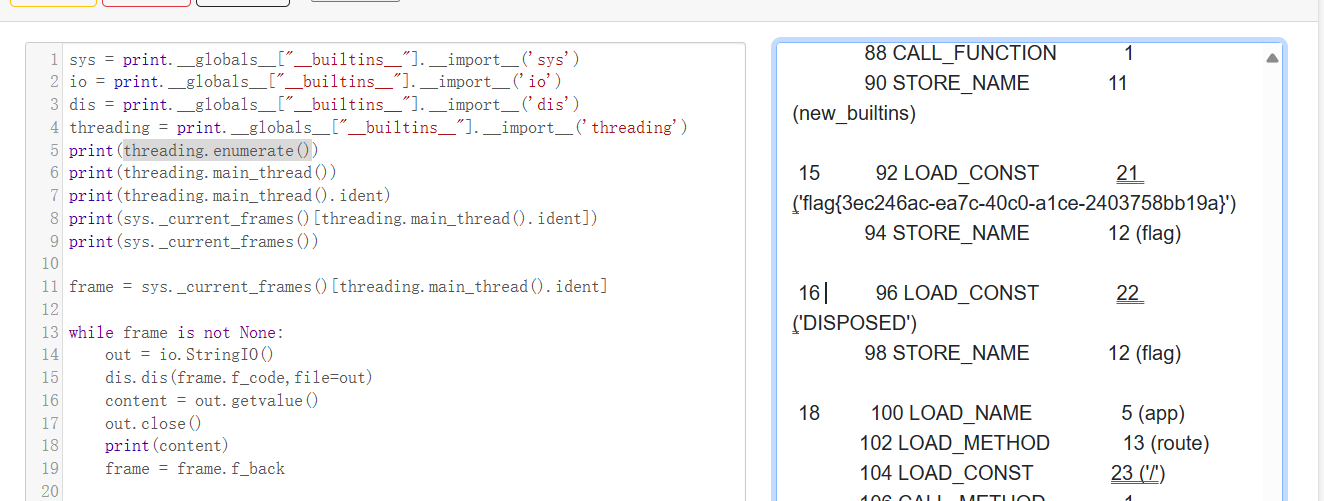
Task: Click line number 20 in gutter
Action: coord(50,492)
